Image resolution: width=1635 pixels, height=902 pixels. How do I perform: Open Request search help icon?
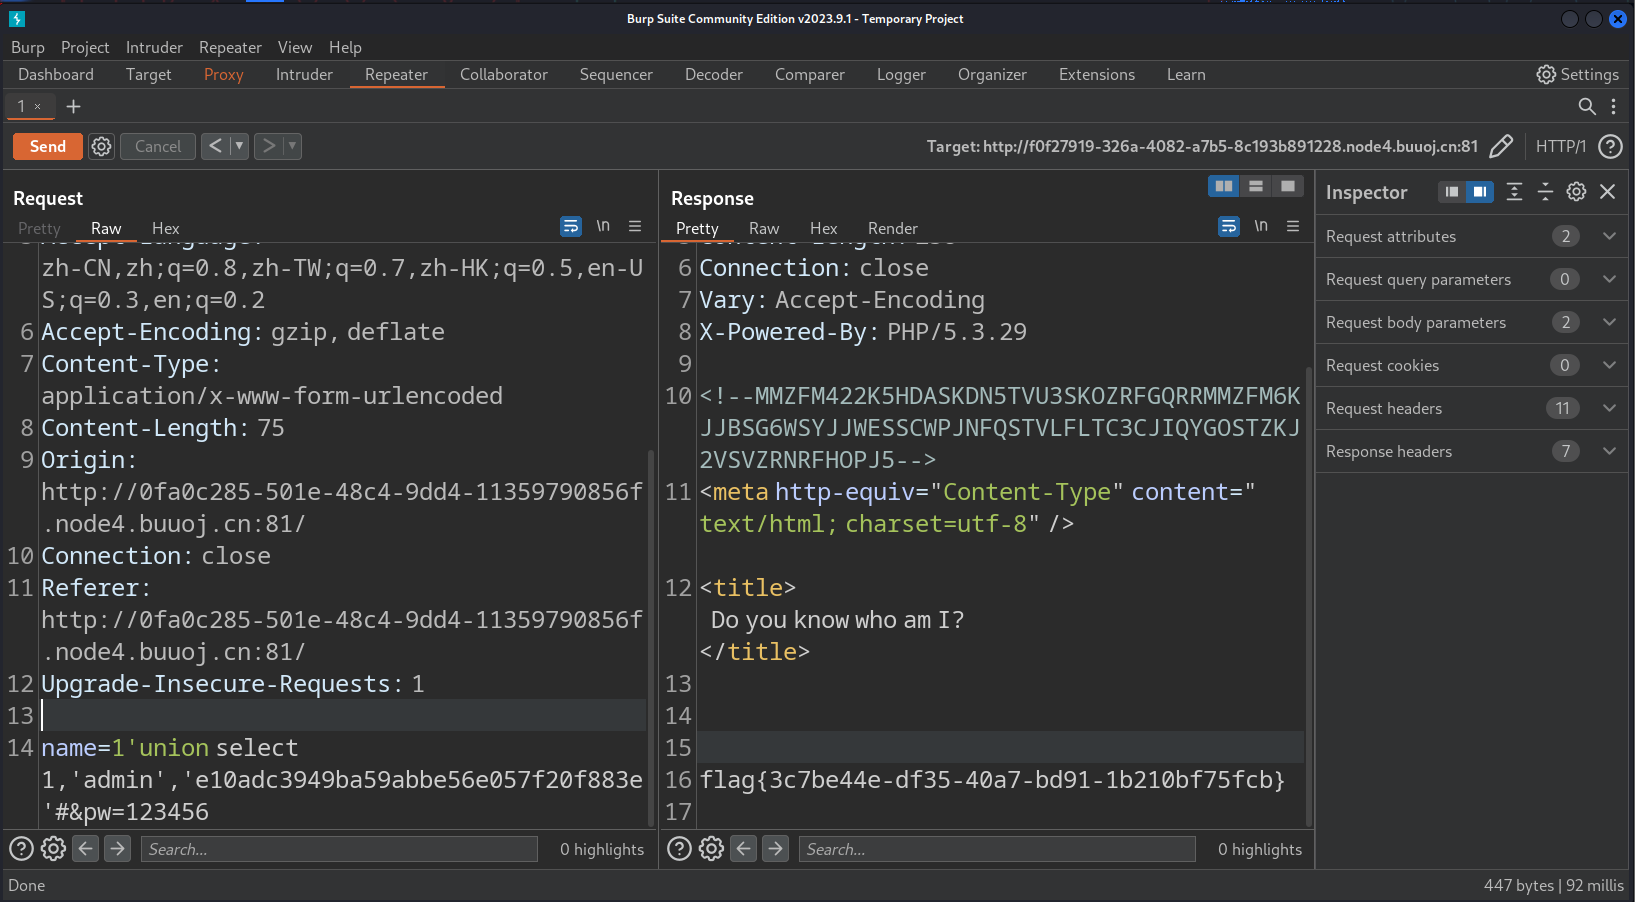(x=21, y=849)
